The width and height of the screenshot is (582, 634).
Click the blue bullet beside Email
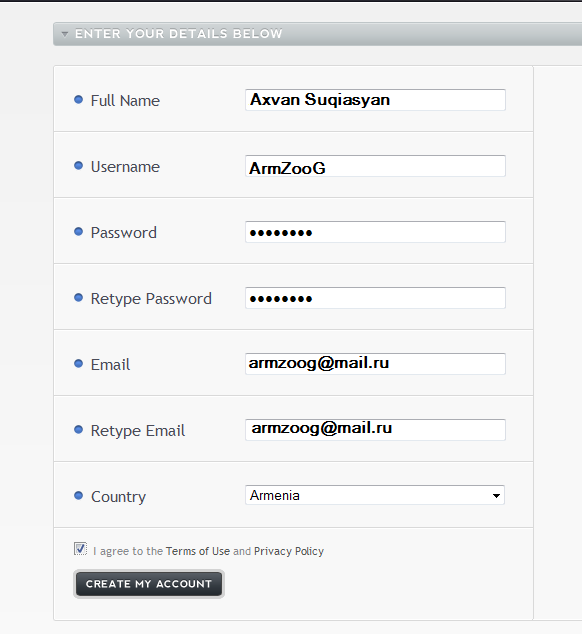pos(78,363)
